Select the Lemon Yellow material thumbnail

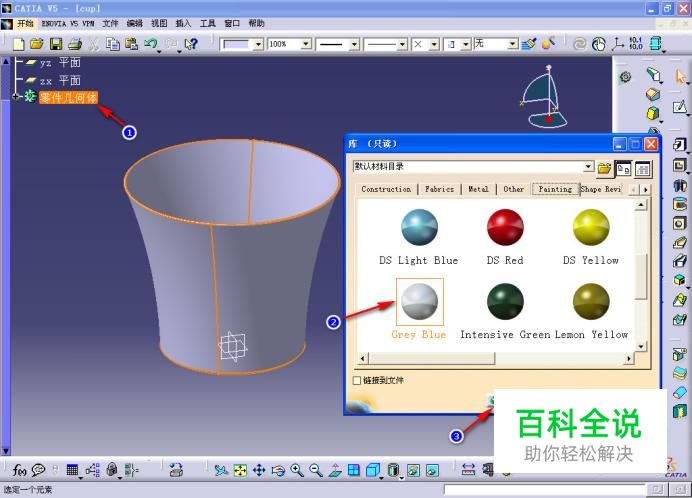click(591, 302)
